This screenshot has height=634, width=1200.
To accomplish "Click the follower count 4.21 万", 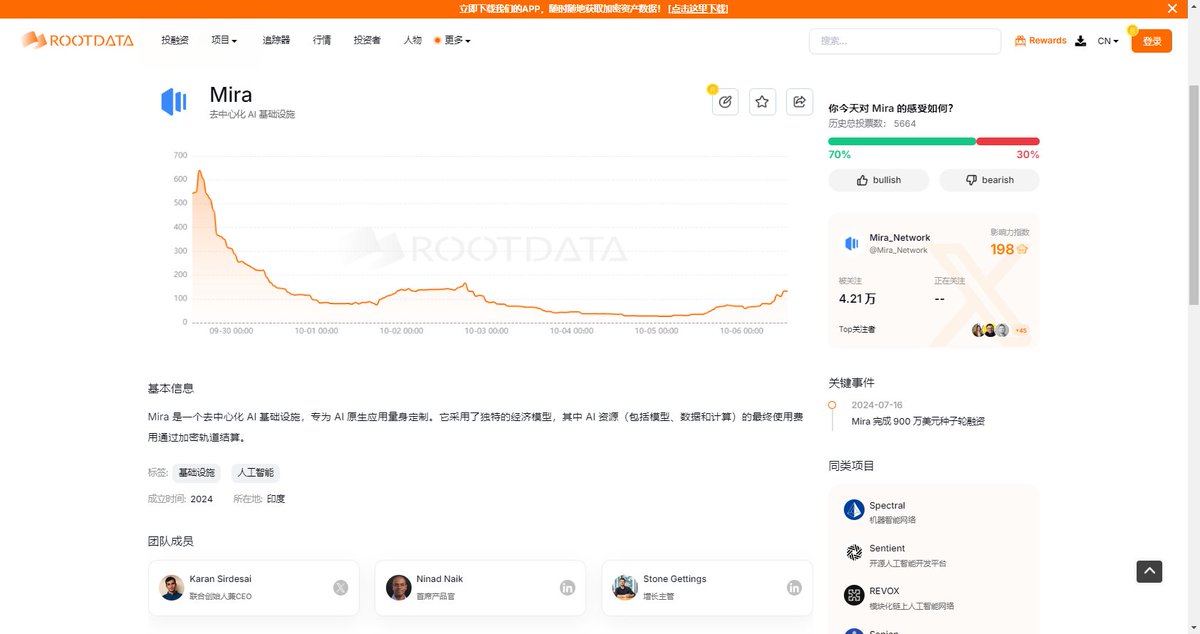I will [857, 299].
